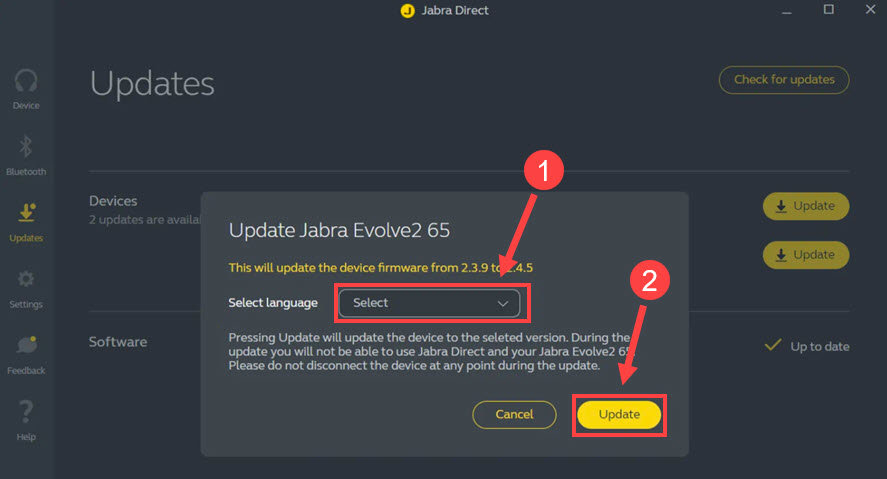The image size is (887, 479).
Task: Expand the Select language dropdown
Action: click(x=428, y=303)
